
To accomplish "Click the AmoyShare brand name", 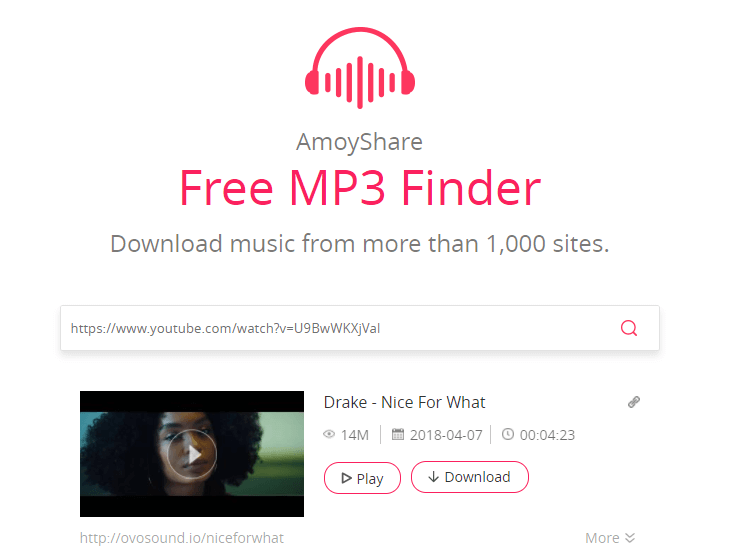I will (359, 142).
